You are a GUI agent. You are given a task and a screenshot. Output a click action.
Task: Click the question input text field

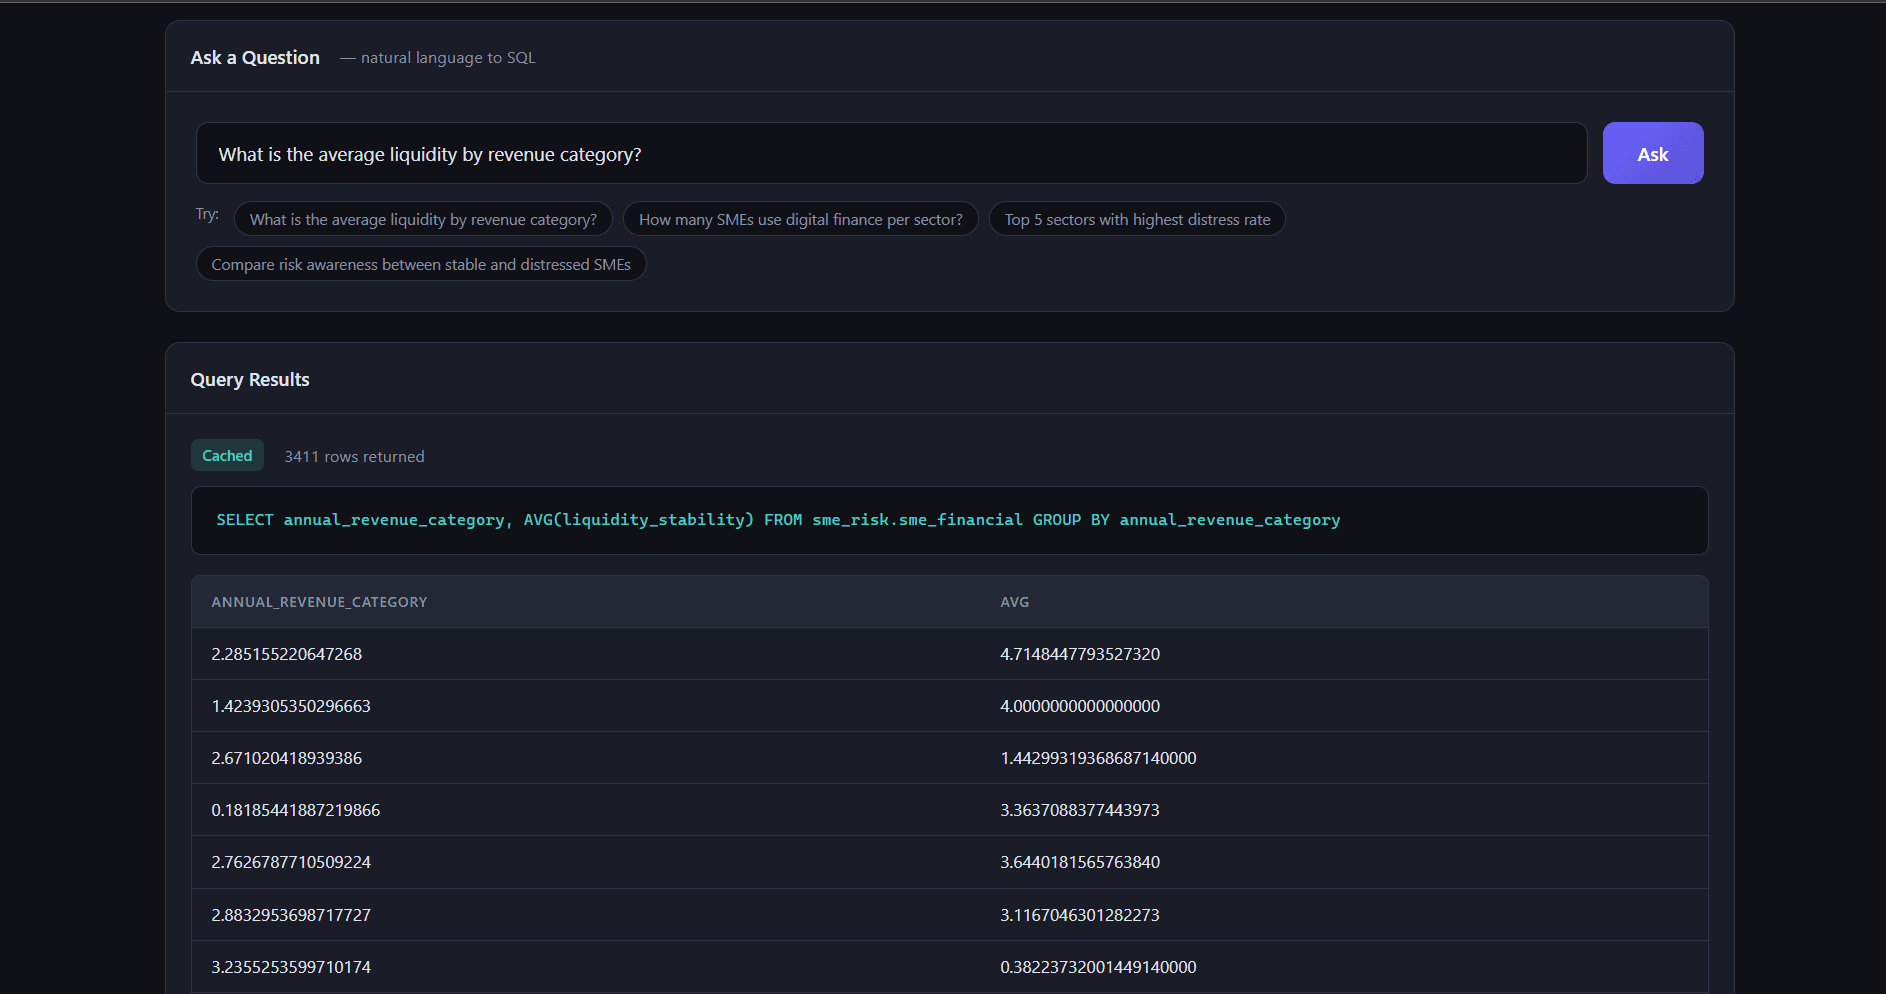click(890, 154)
